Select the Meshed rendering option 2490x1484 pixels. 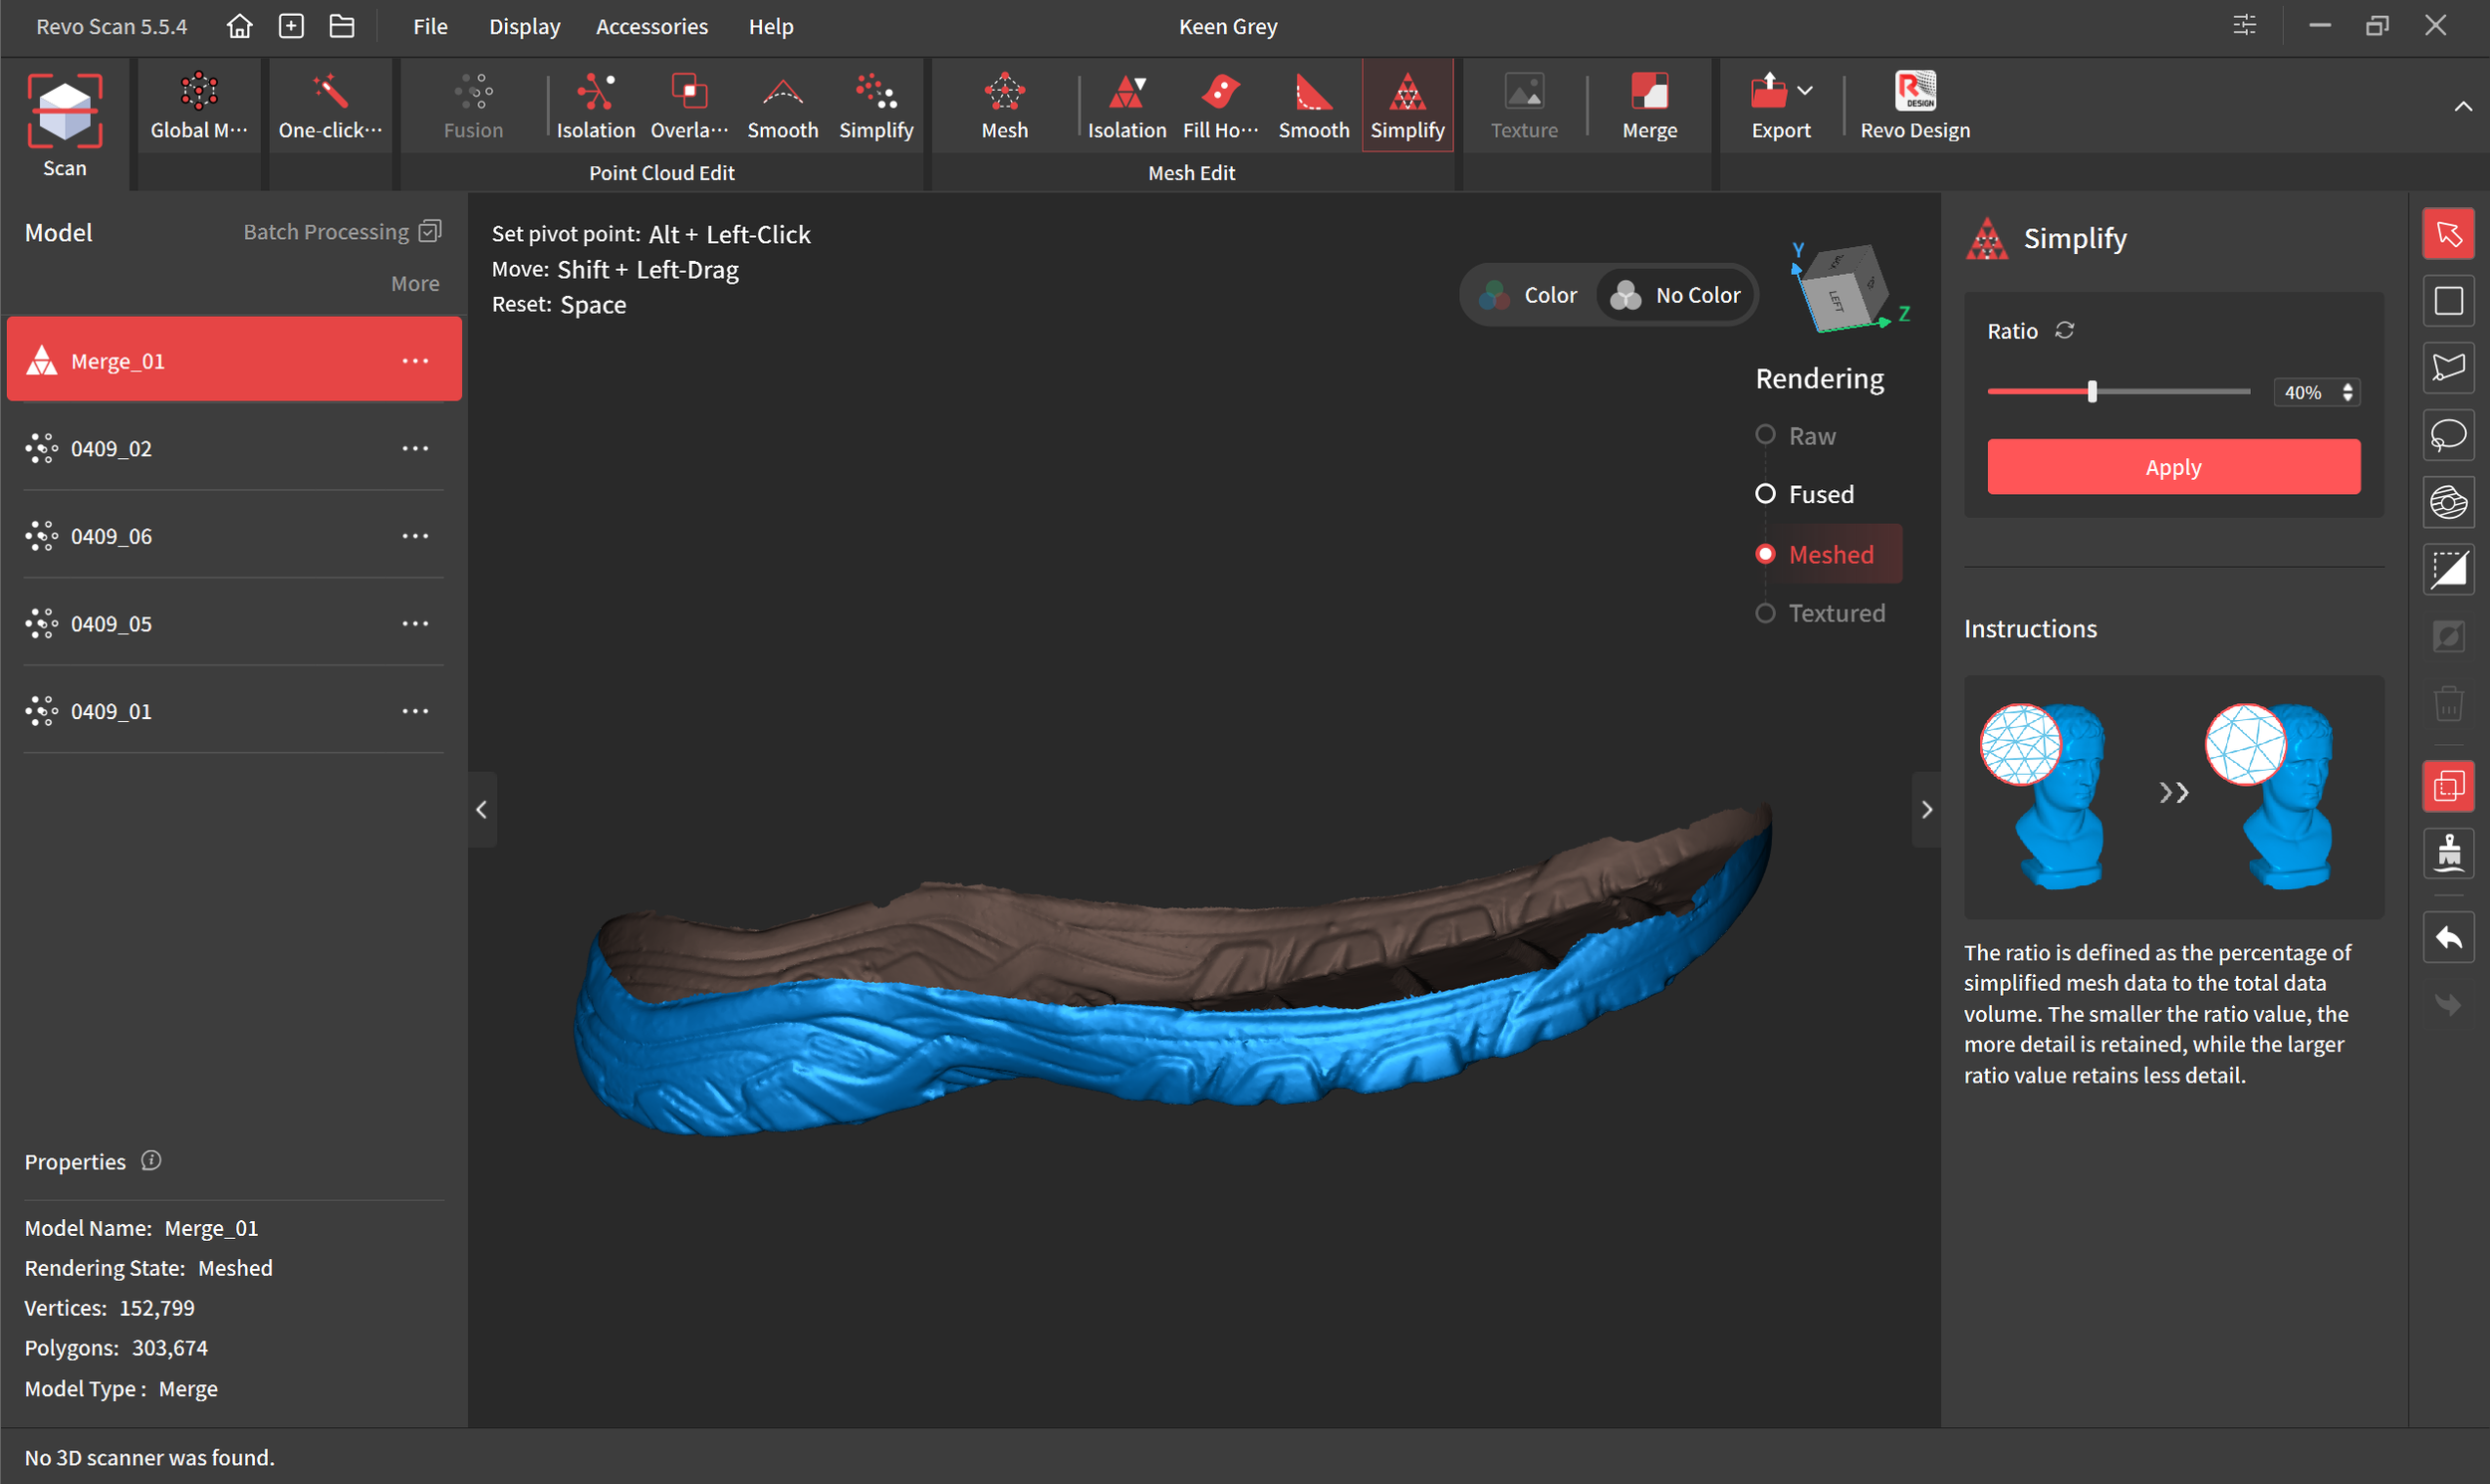tap(1829, 554)
